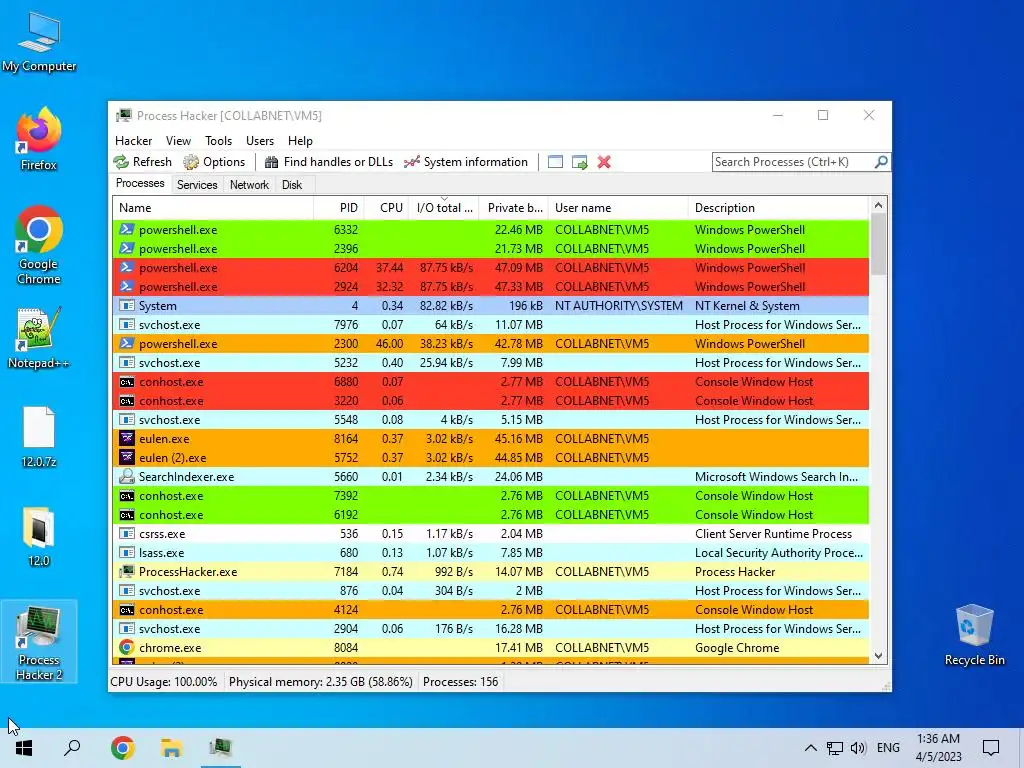Sort by the Description column header
The width and height of the screenshot is (1024, 768).
[x=778, y=208]
